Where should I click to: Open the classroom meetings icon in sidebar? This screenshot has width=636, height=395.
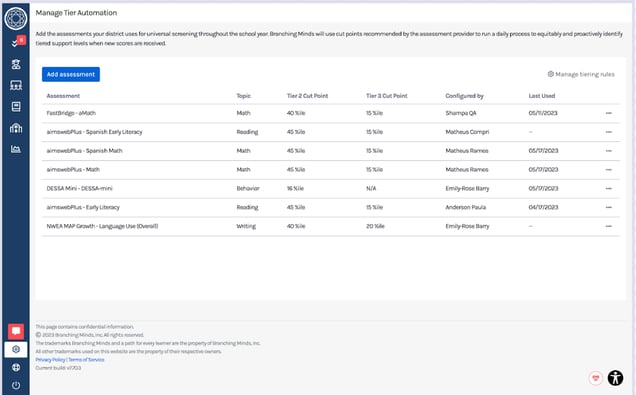[16, 85]
